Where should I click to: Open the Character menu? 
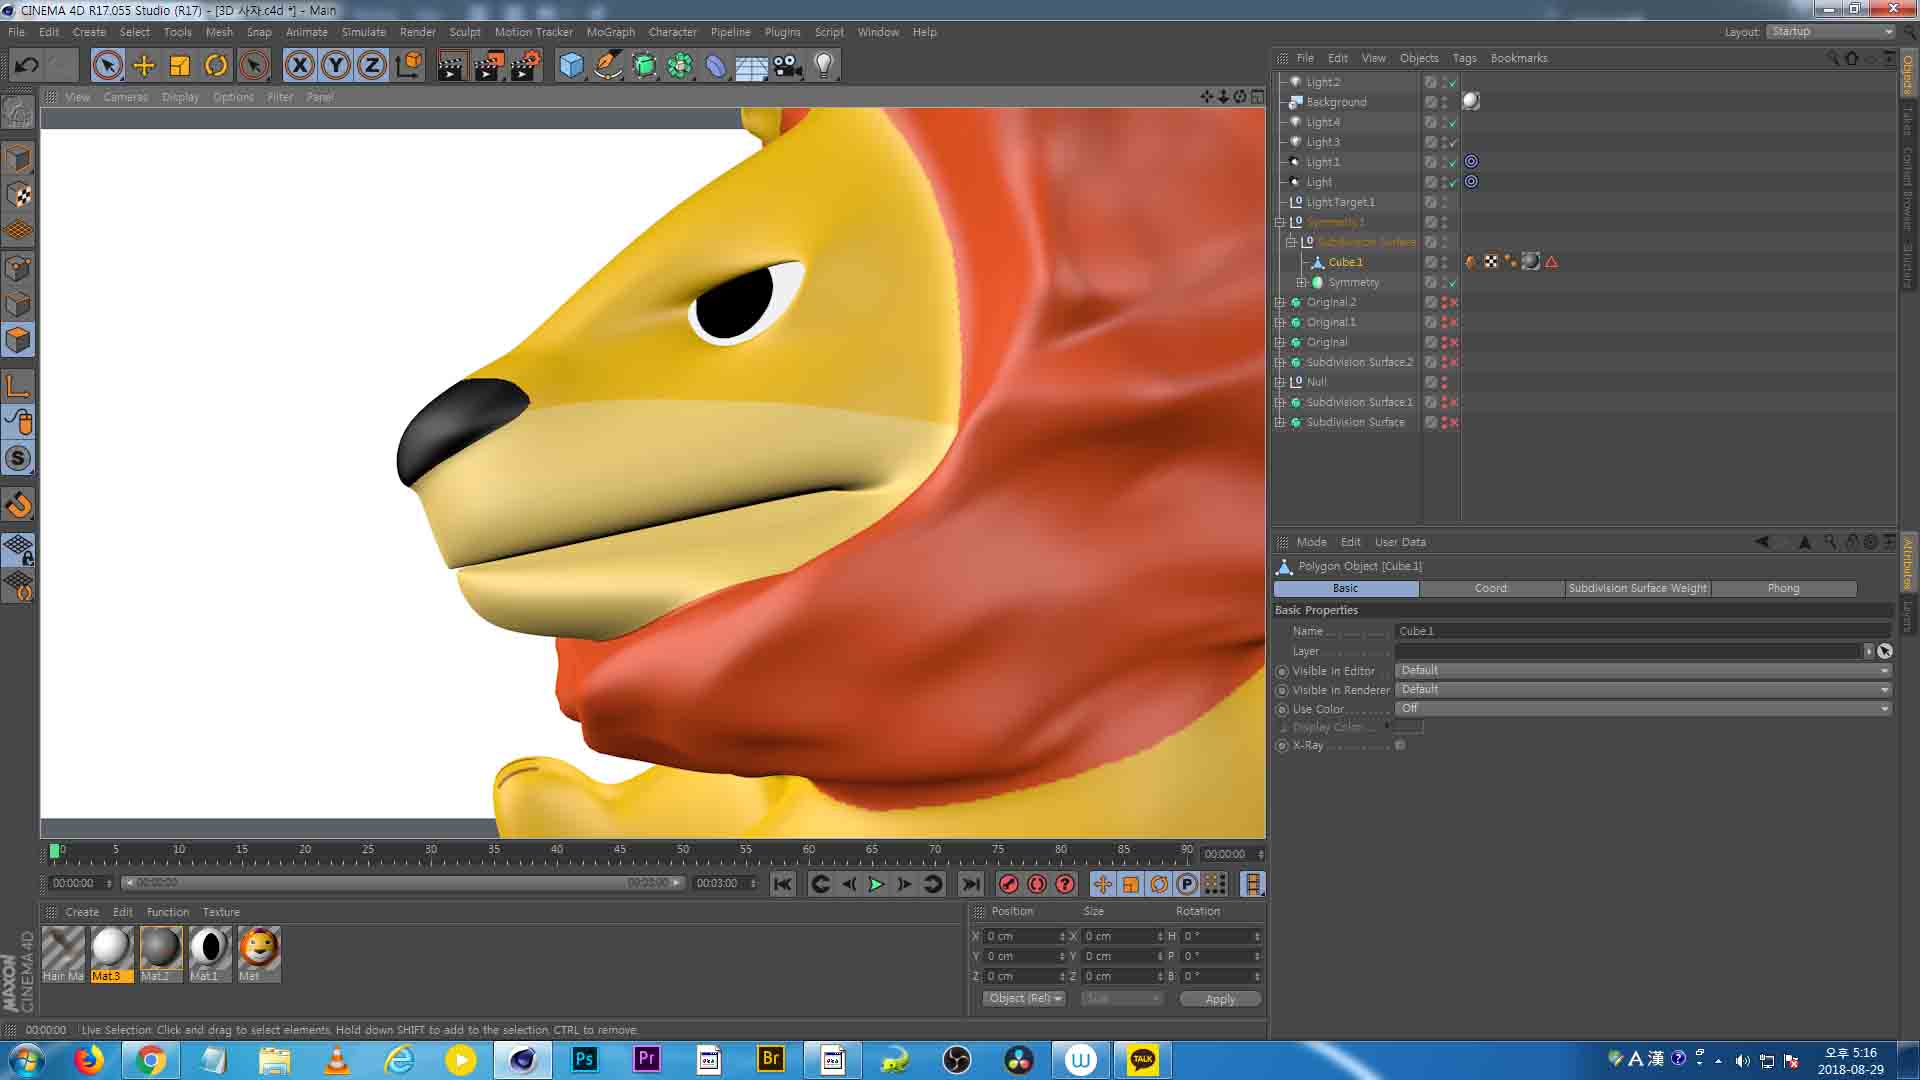pyautogui.click(x=672, y=32)
